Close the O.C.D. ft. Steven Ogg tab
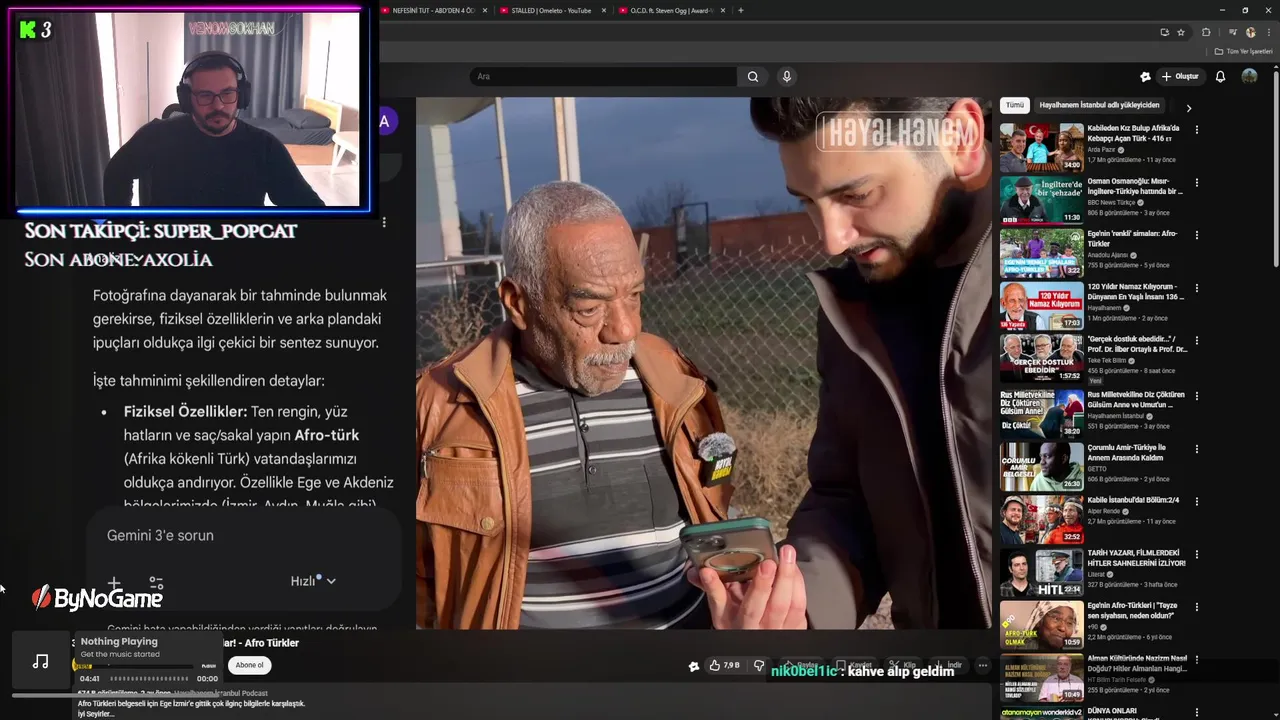The image size is (1280, 720). (x=724, y=10)
